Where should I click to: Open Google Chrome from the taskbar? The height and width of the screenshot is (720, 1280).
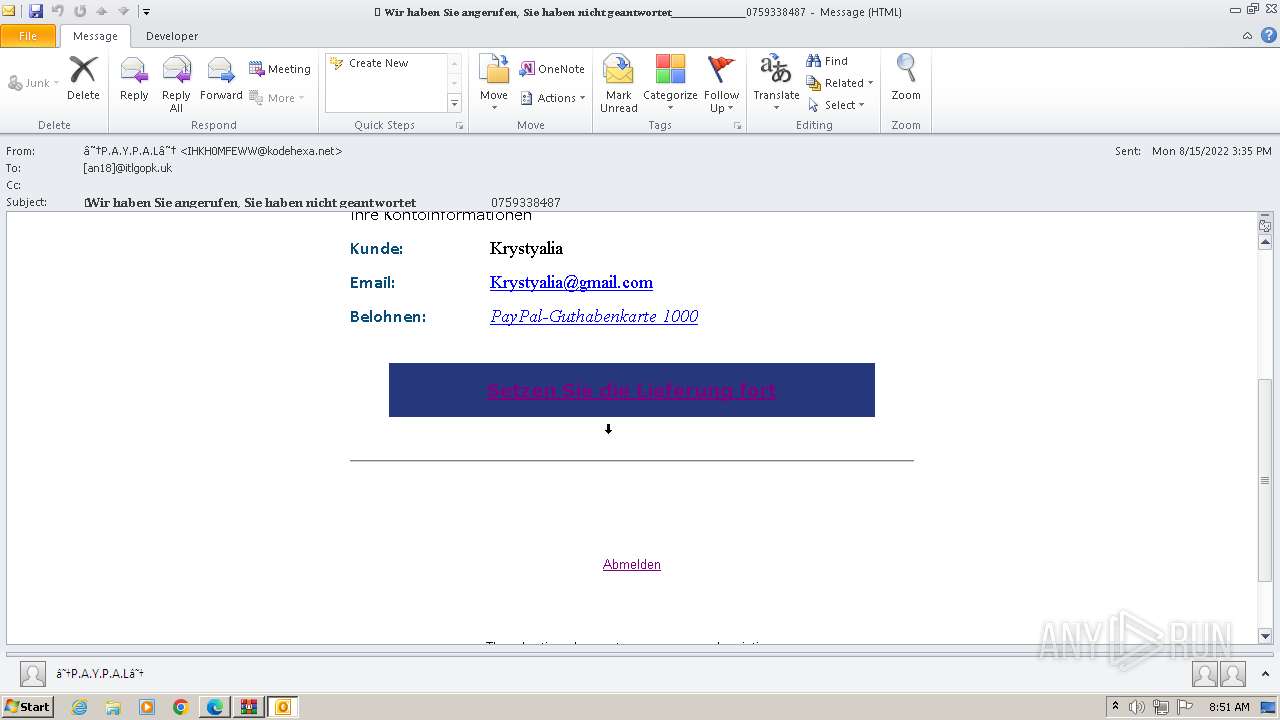[181, 707]
